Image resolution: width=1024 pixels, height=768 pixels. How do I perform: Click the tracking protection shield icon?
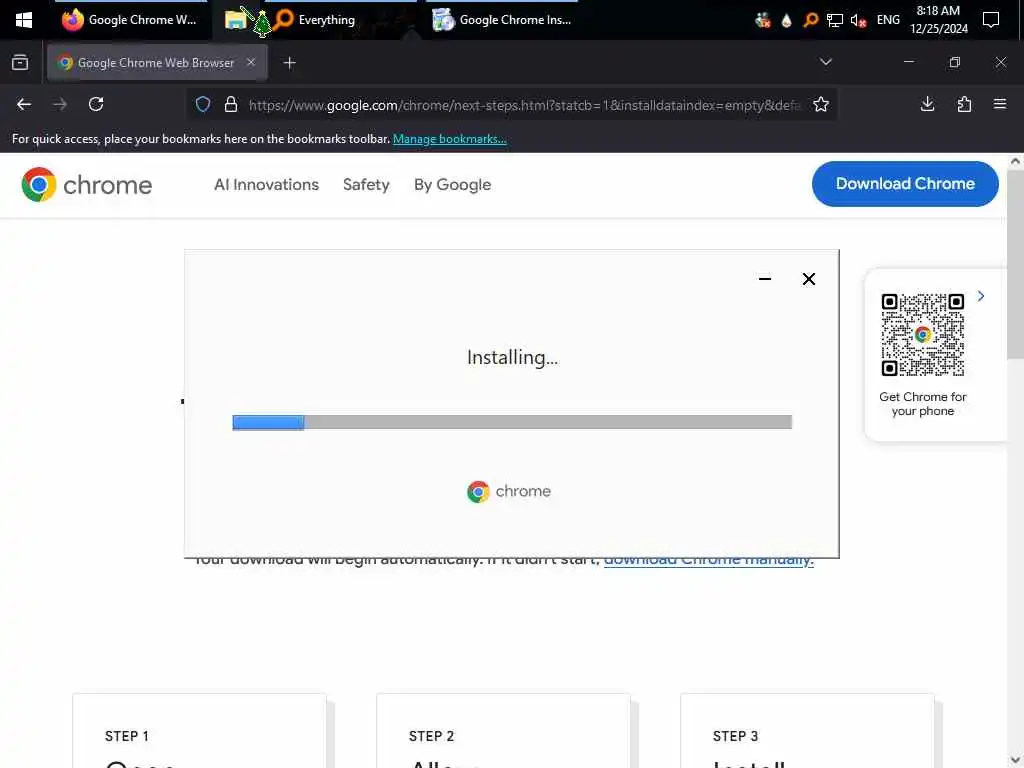tap(203, 104)
